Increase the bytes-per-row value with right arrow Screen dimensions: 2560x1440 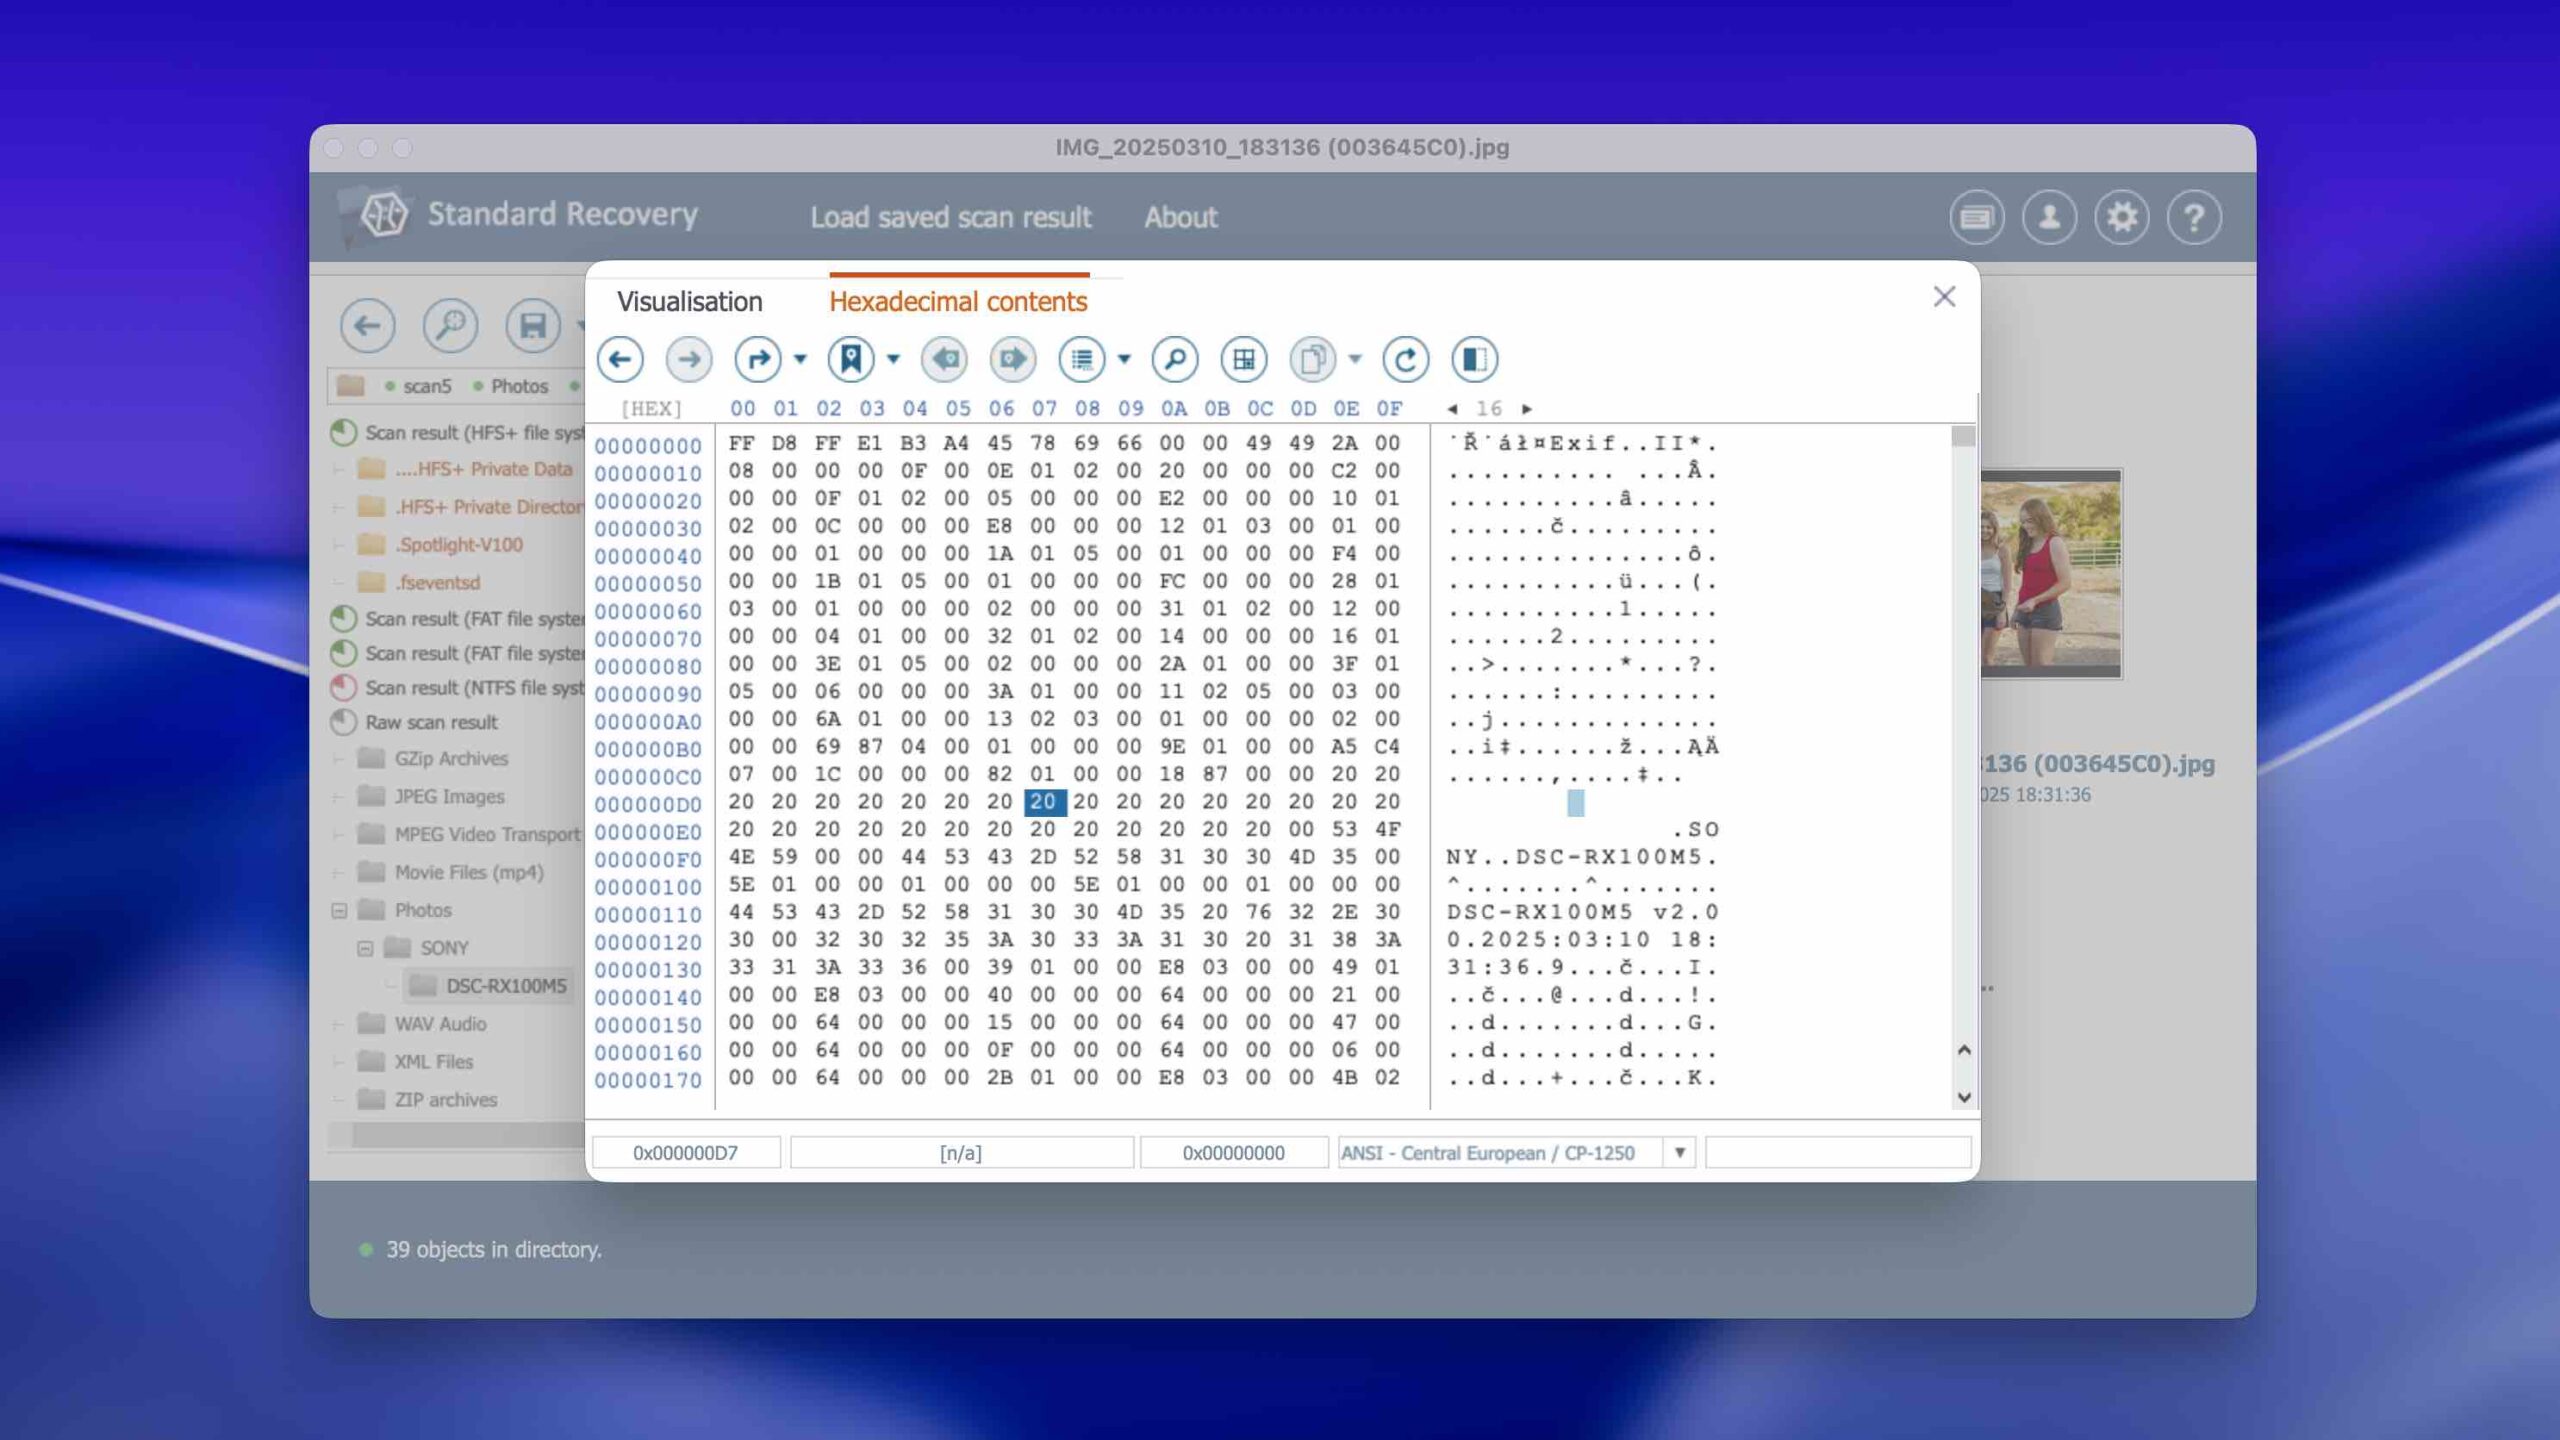pos(1526,409)
